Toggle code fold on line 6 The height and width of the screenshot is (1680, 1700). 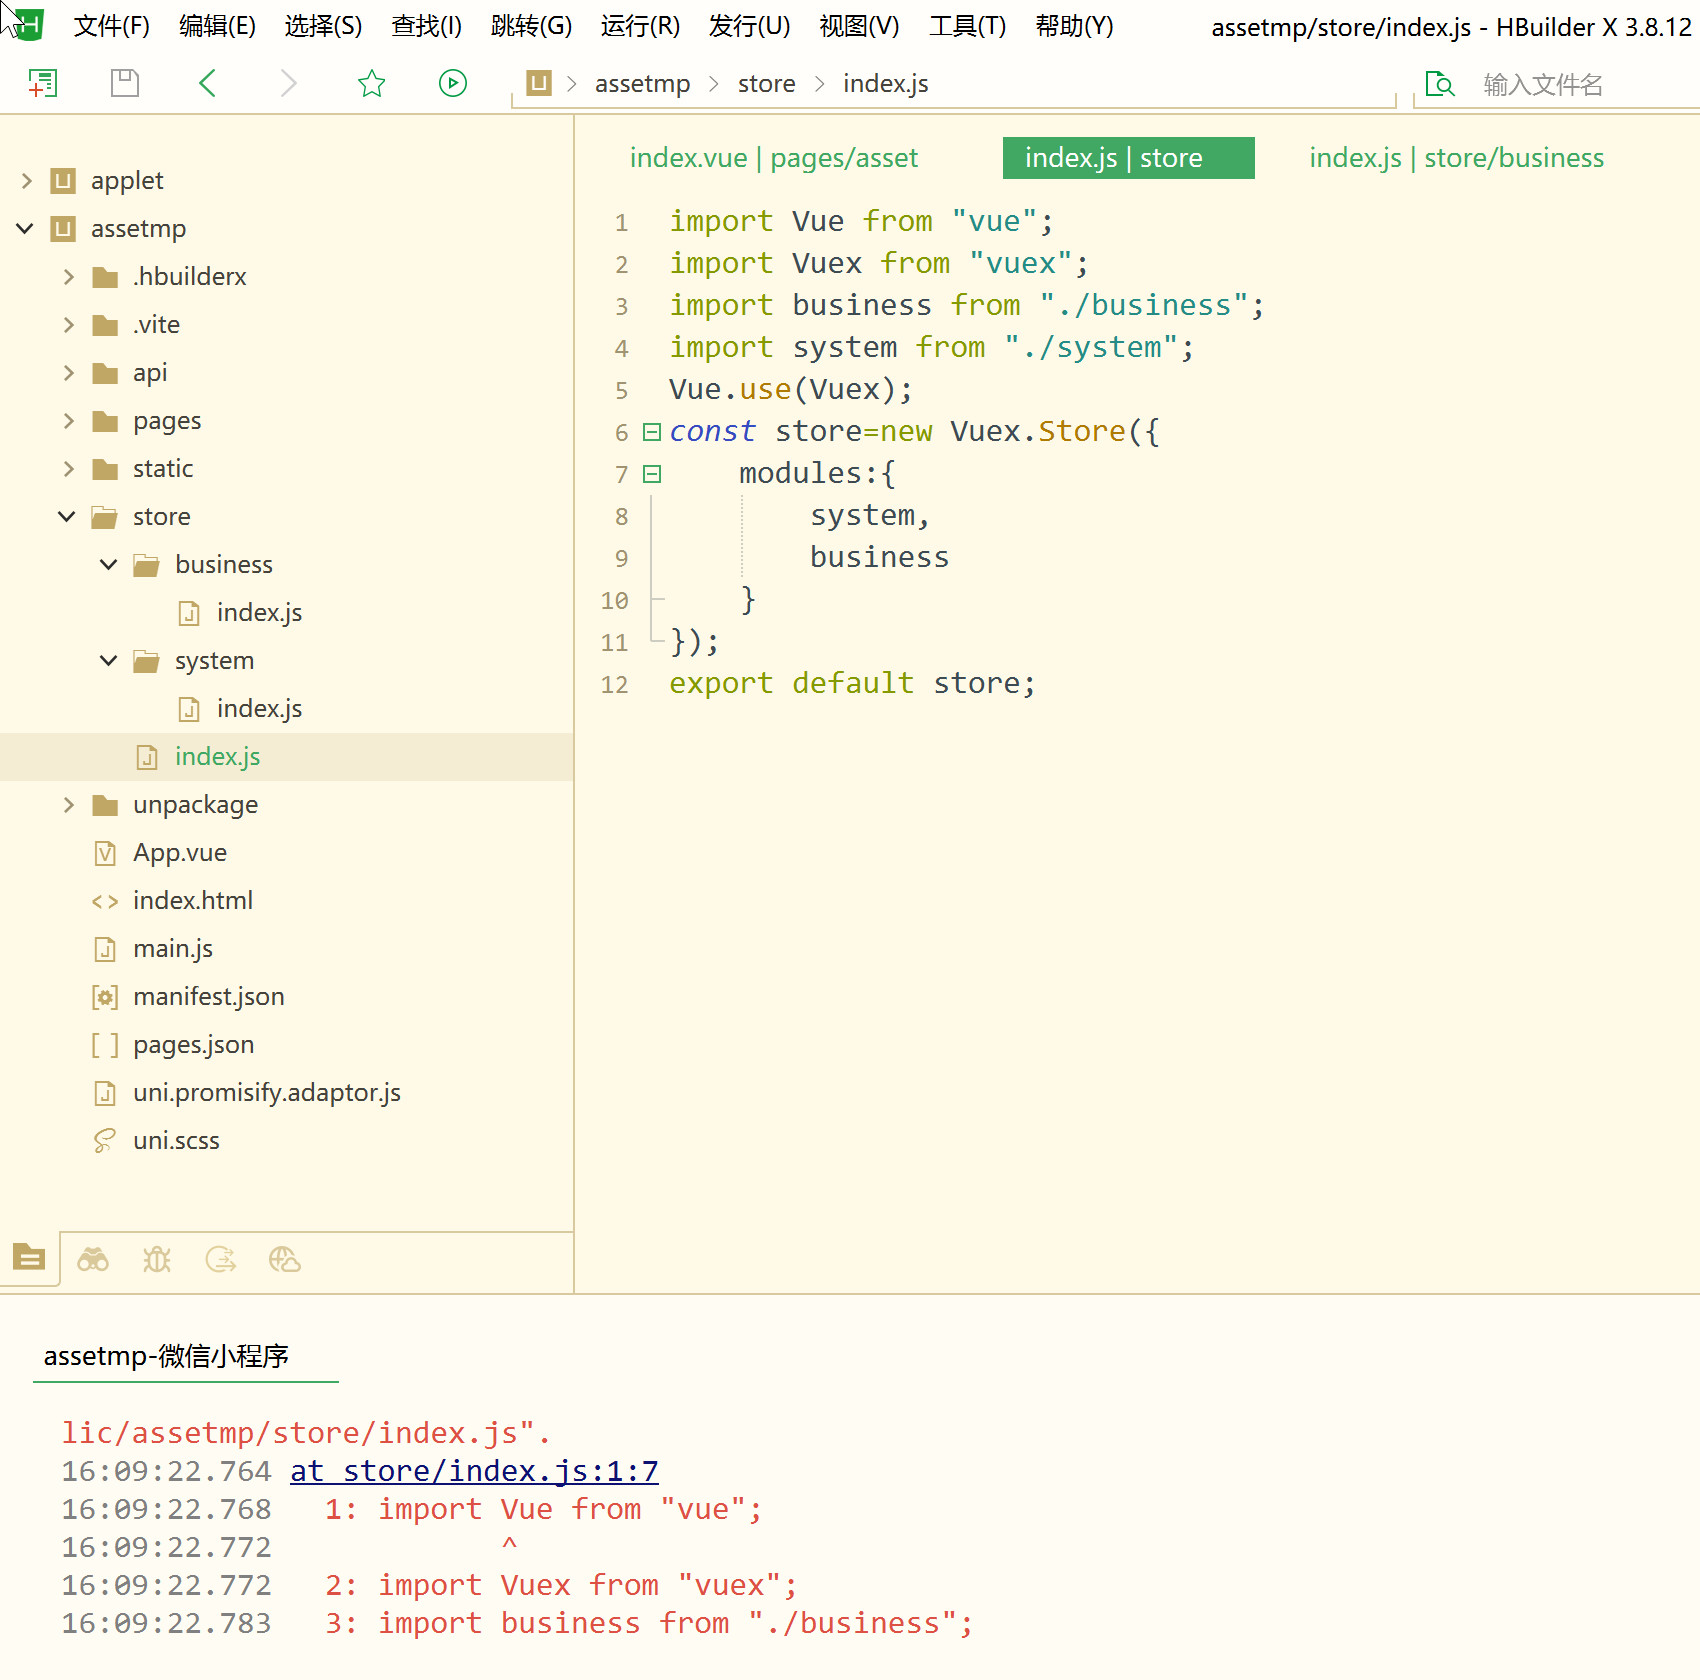point(652,432)
